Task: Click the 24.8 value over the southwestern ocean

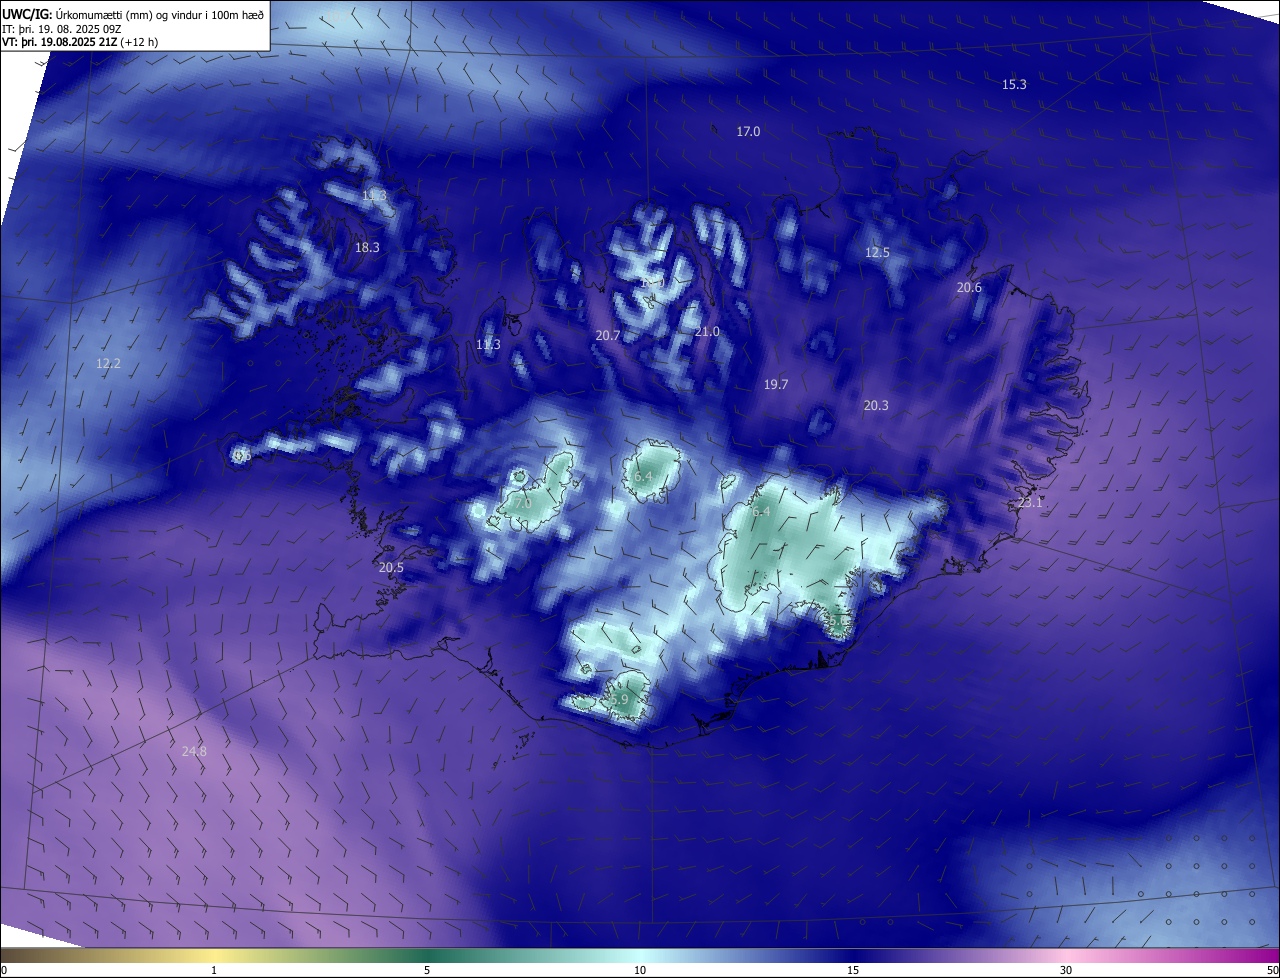Action: pos(194,751)
